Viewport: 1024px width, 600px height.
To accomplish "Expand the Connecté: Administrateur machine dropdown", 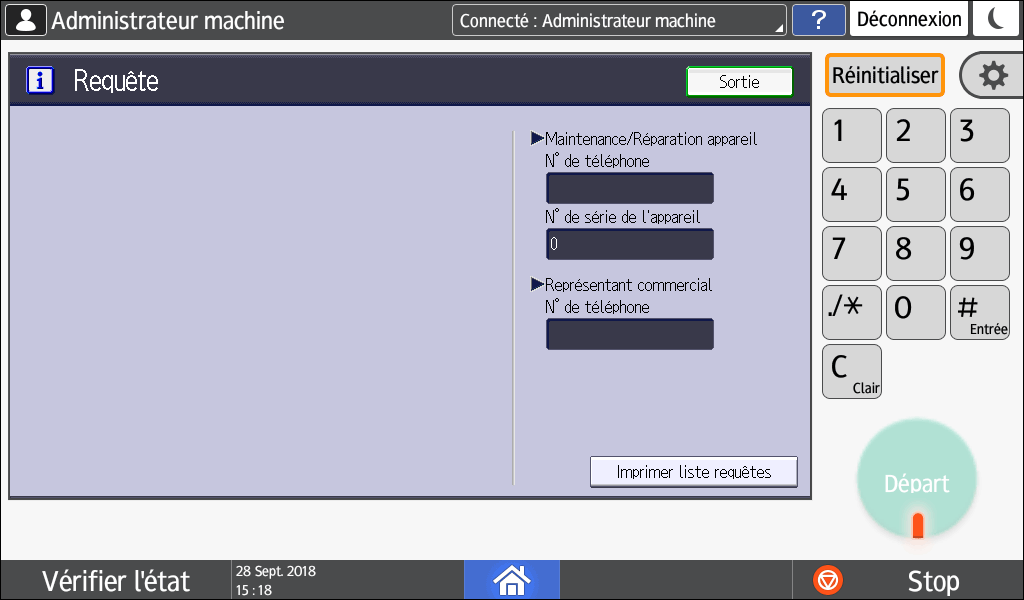I will tap(619, 20).
